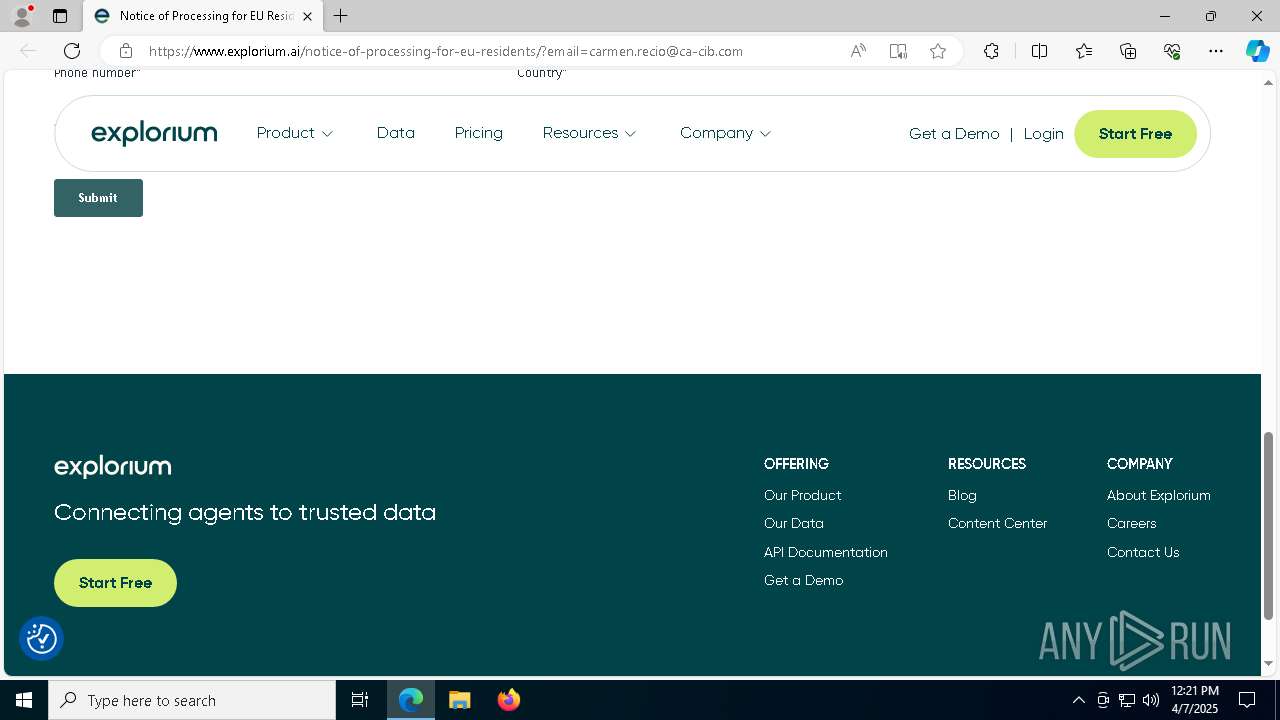This screenshot has width=1280, height=720.
Task: Close the Notice of Processing tab
Action: click(x=307, y=16)
